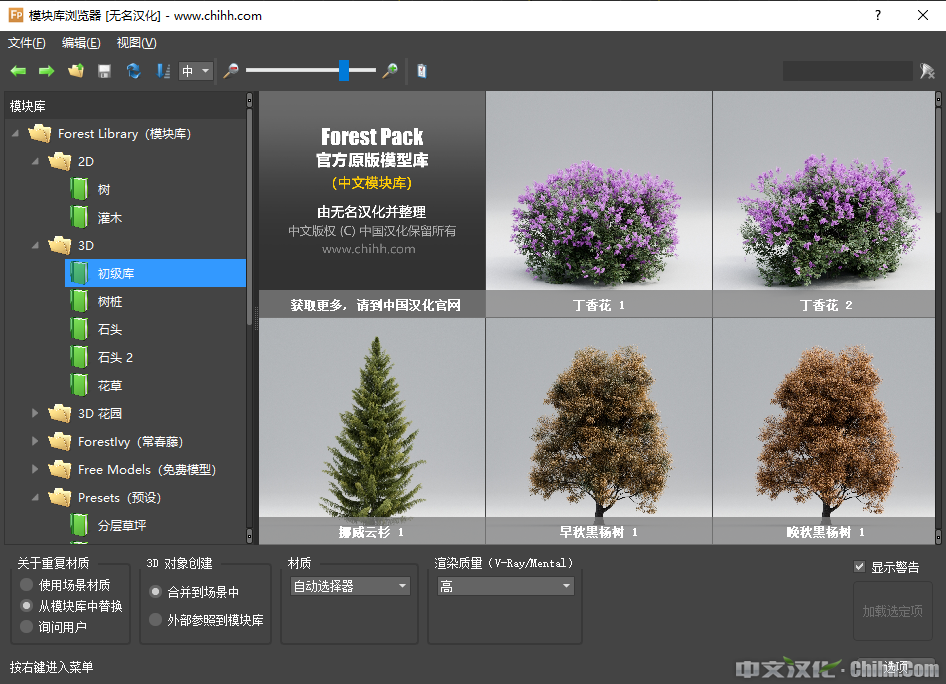Select the 挪威云杉 1 tree thumbnail

pyautogui.click(x=371, y=430)
